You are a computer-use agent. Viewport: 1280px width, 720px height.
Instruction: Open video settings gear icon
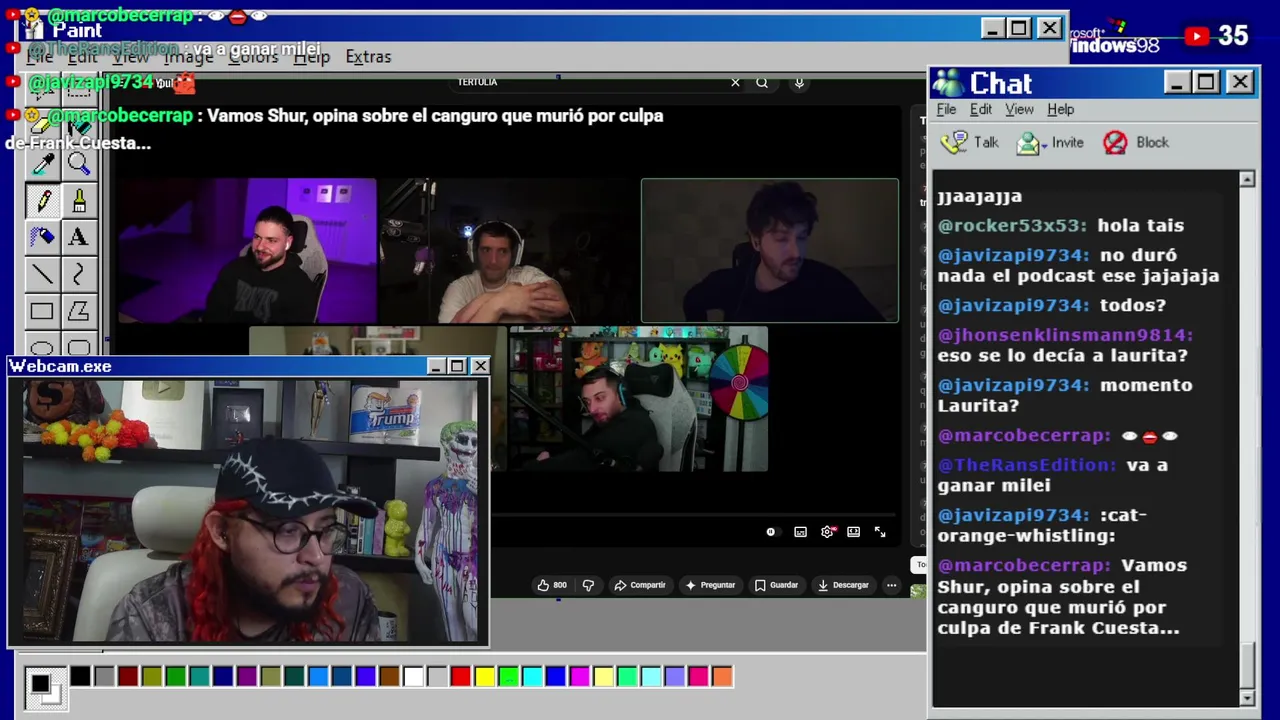(827, 532)
